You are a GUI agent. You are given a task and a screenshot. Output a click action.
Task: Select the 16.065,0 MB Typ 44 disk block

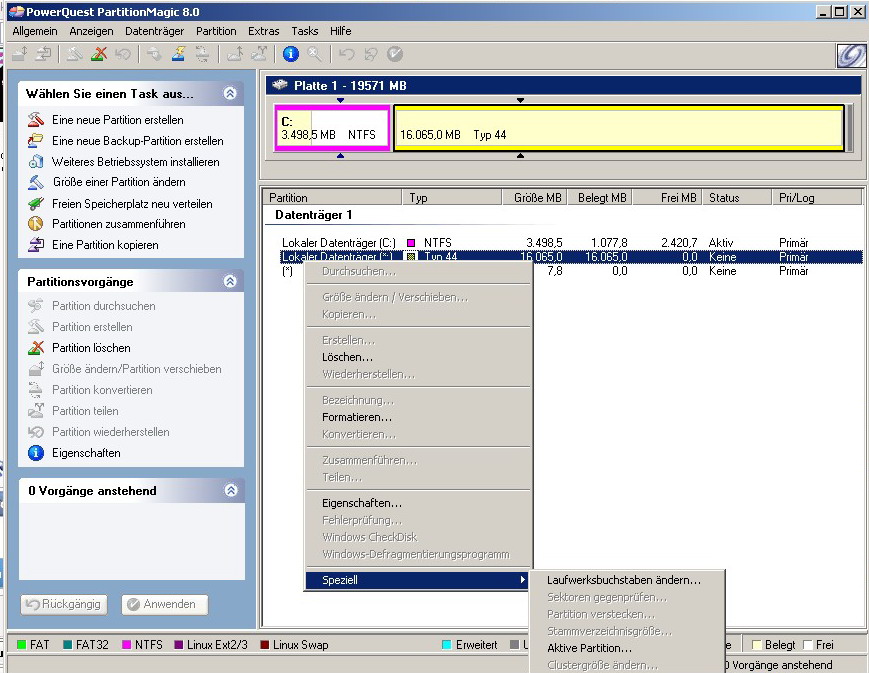point(618,128)
